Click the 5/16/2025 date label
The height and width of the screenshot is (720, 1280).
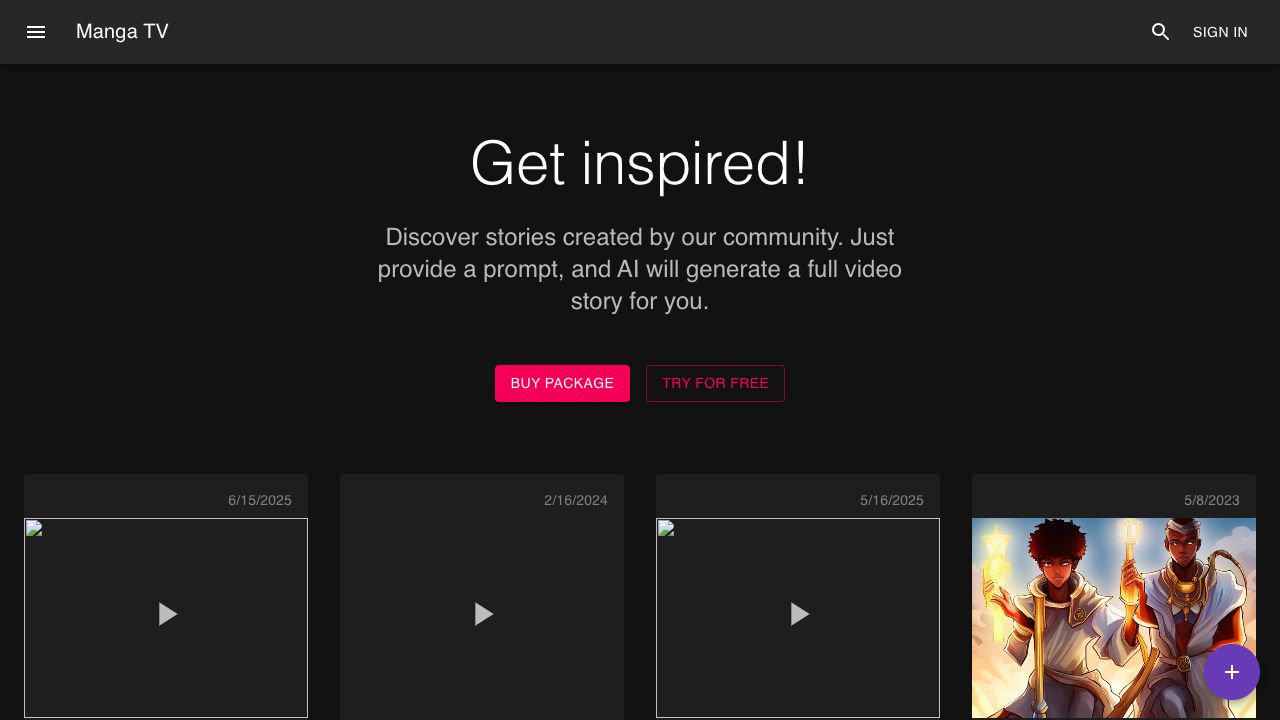pos(891,500)
